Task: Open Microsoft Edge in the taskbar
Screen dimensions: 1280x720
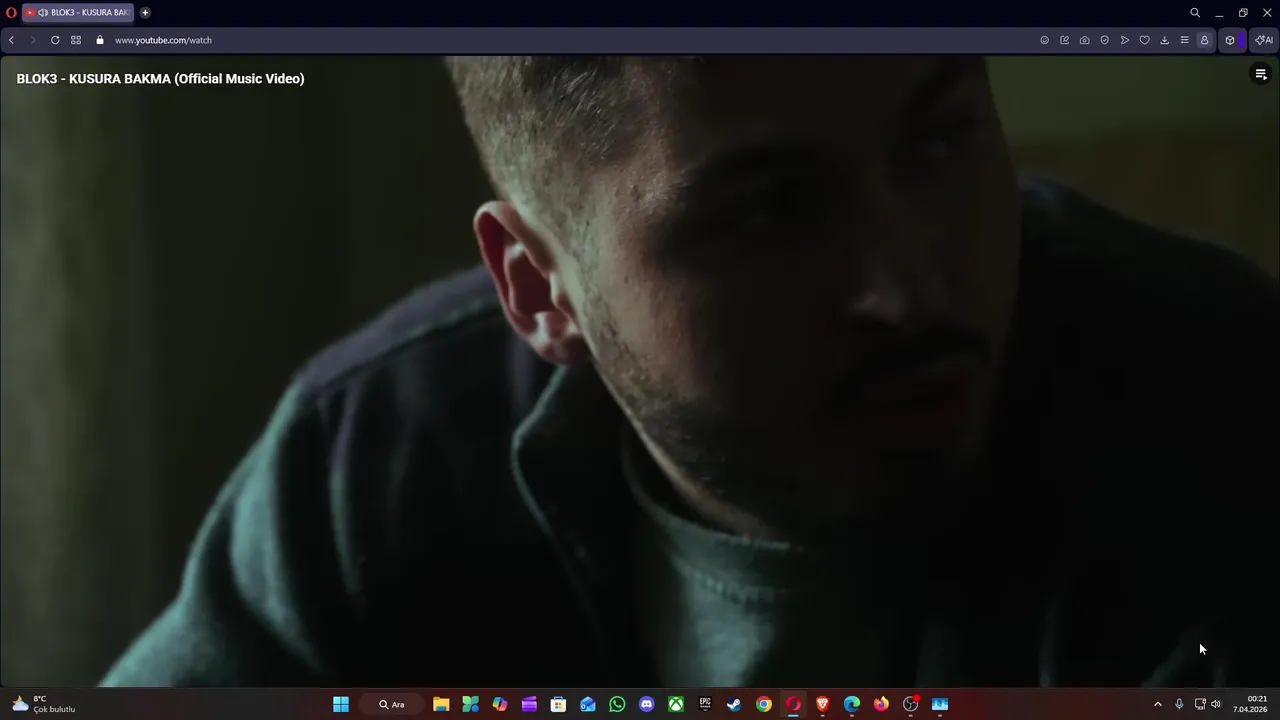Action: [x=852, y=704]
